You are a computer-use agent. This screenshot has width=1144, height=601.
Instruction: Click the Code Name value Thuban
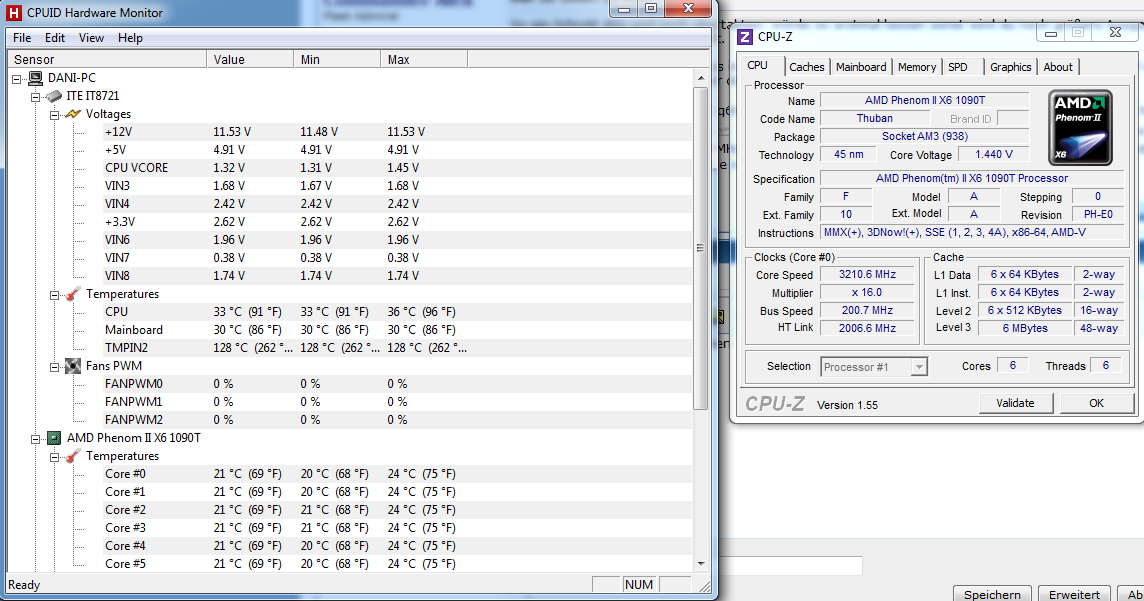click(875, 118)
